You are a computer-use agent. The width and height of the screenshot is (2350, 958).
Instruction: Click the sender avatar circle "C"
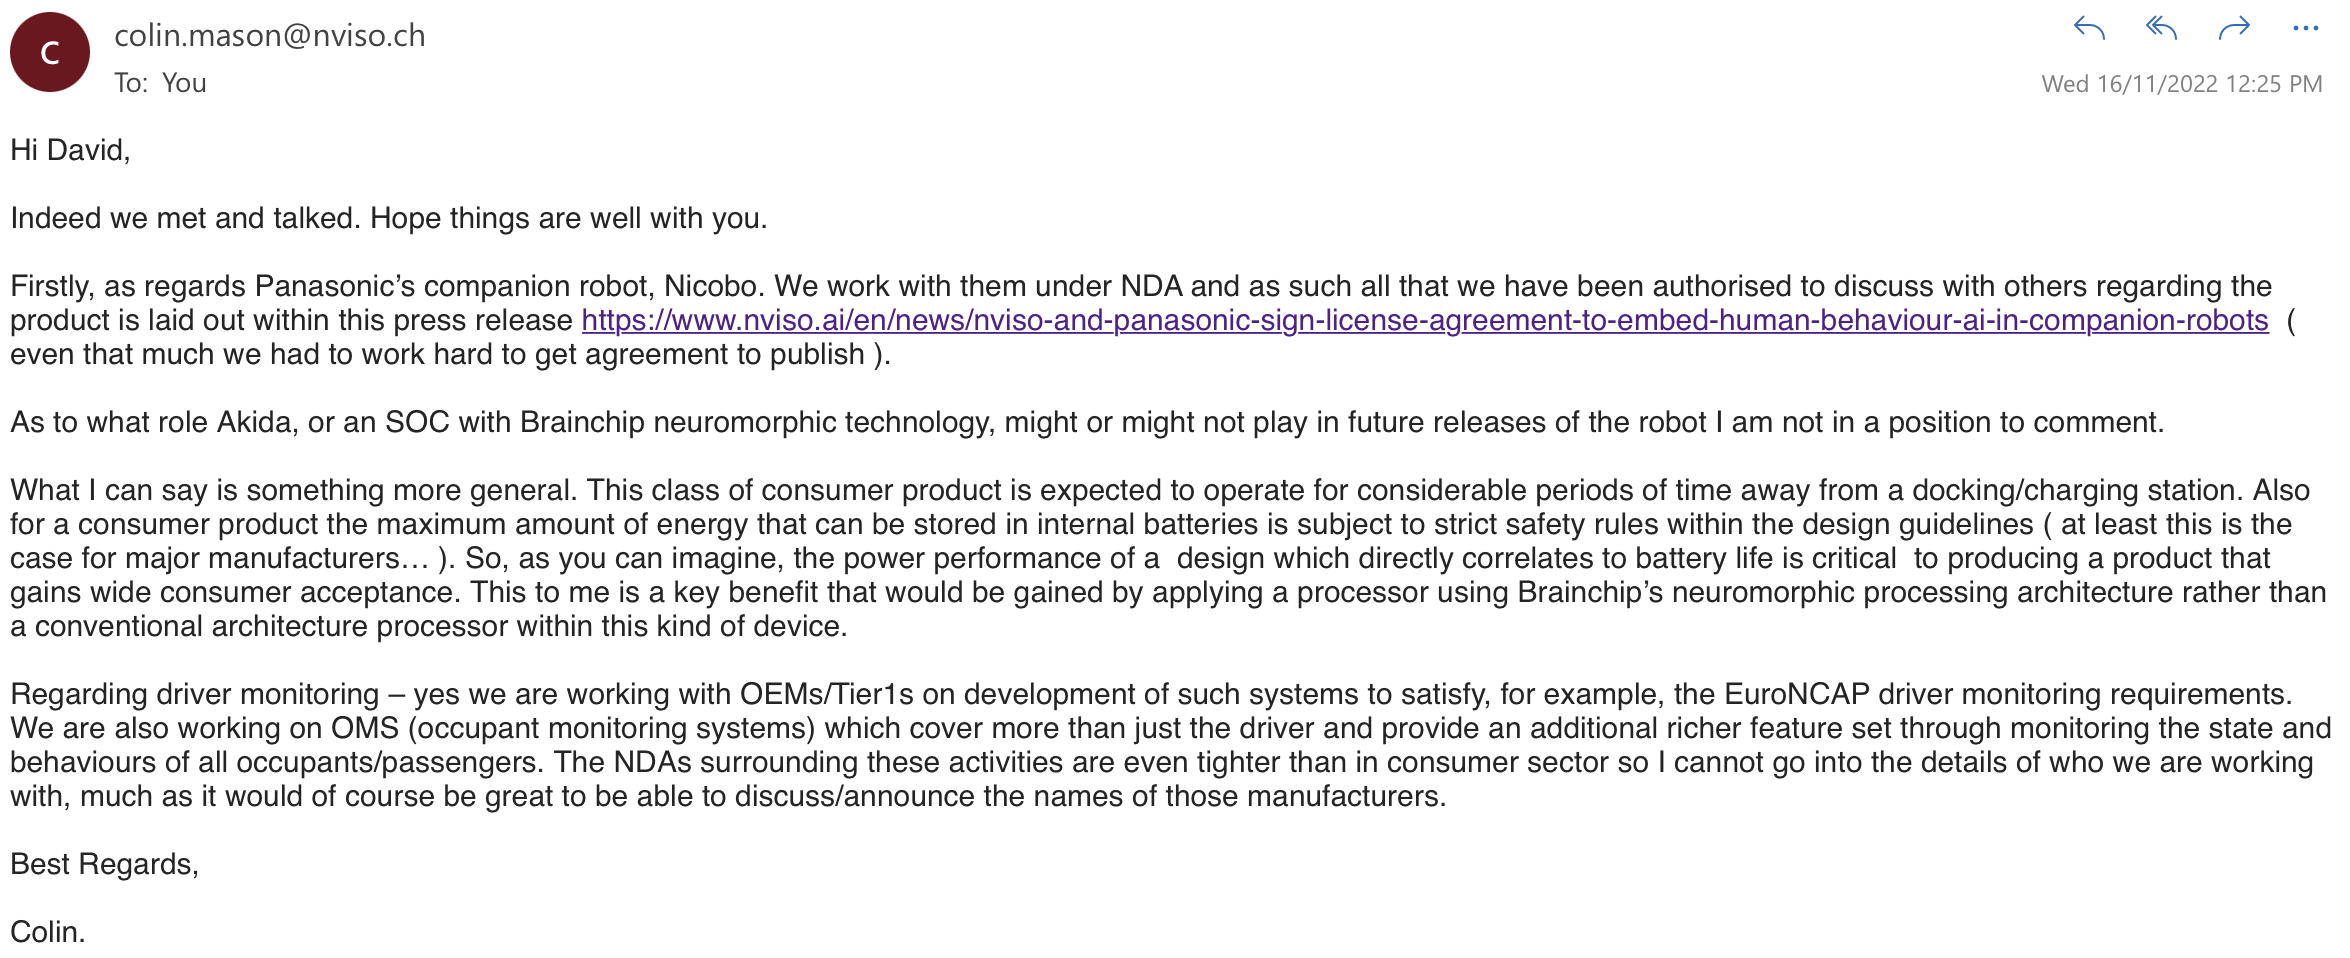pyautogui.click(x=50, y=52)
